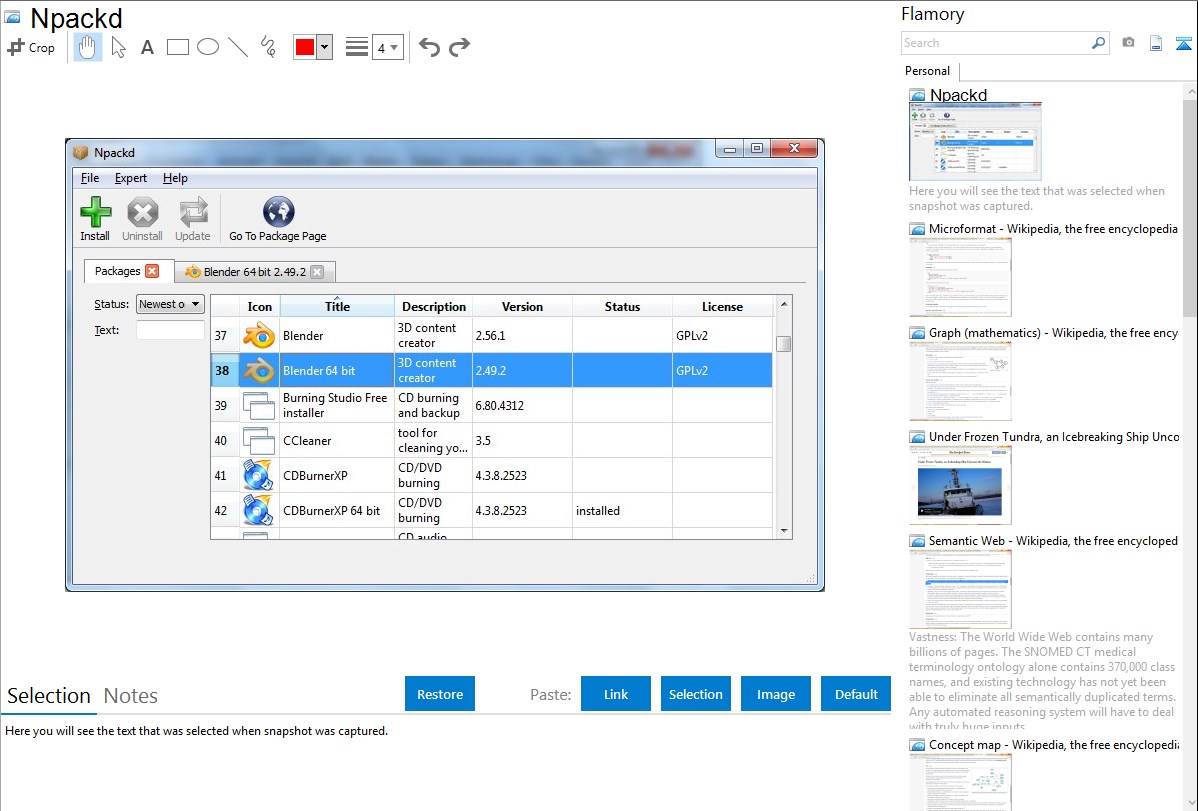Select the text annotation tool

click(147, 47)
